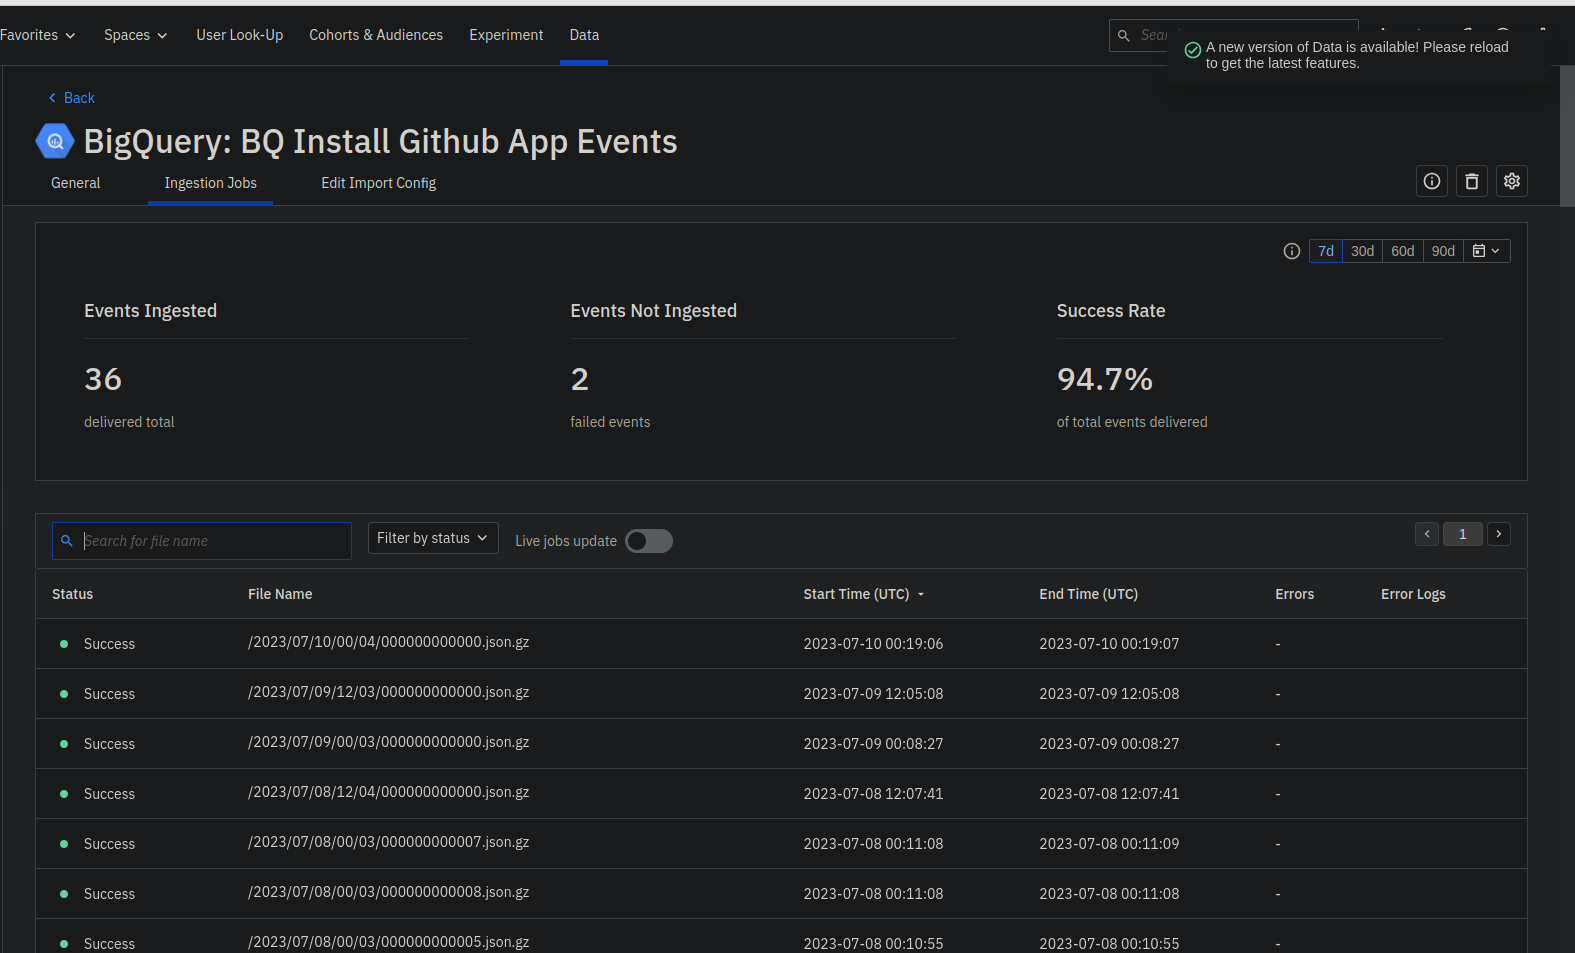1575x953 pixels.
Task: Open the Edit Import Config tab
Action: click(x=379, y=183)
